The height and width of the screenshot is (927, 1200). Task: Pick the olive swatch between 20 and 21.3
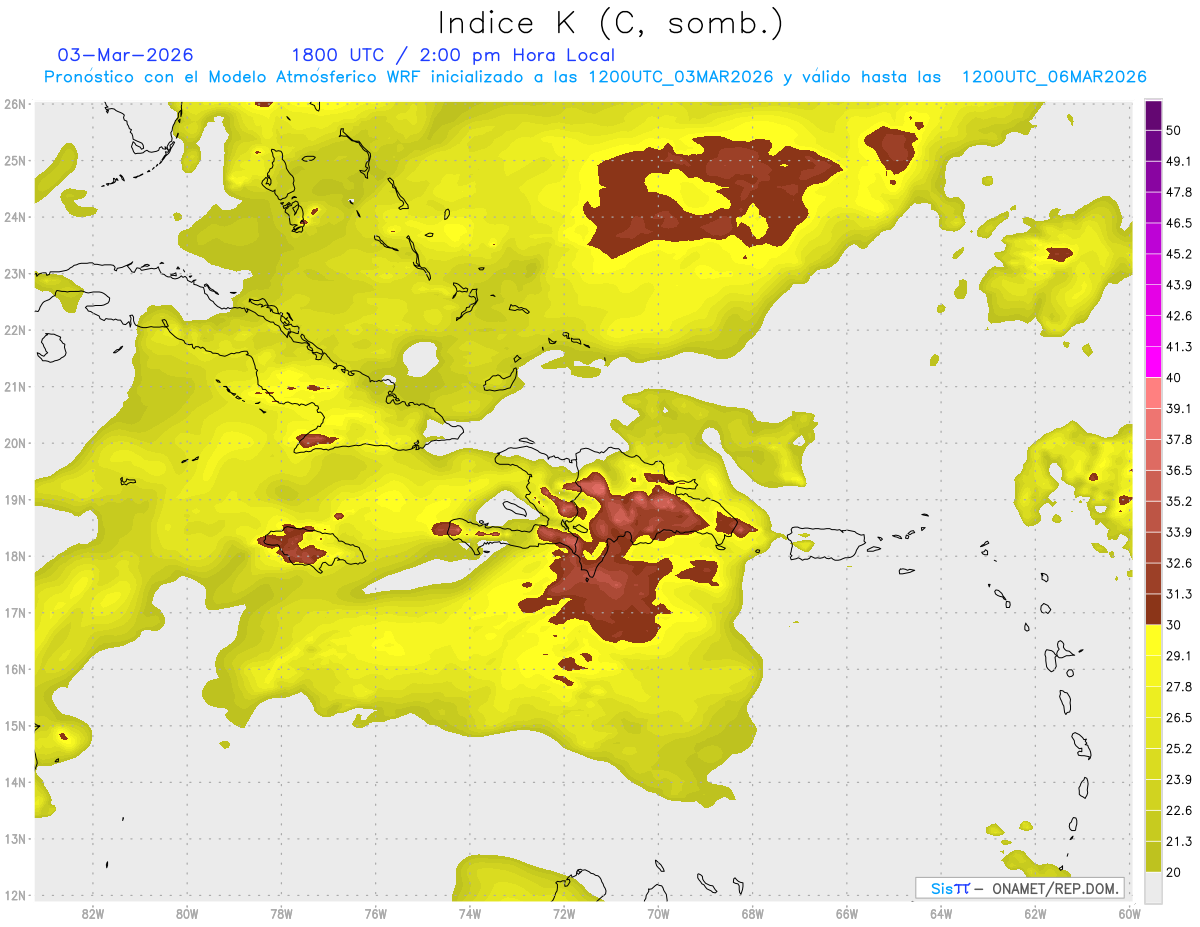(x=1153, y=857)
